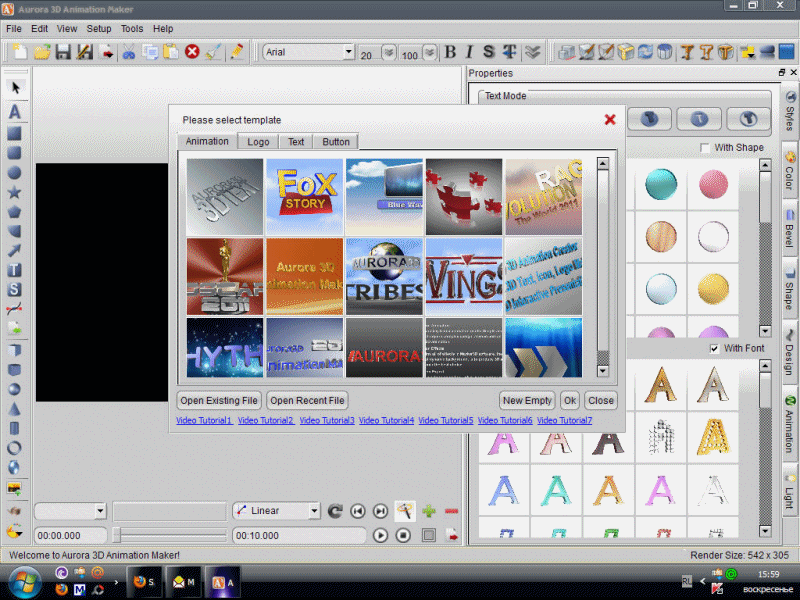Toggle Strikethrough S formatting icon

tap(489, 52)
